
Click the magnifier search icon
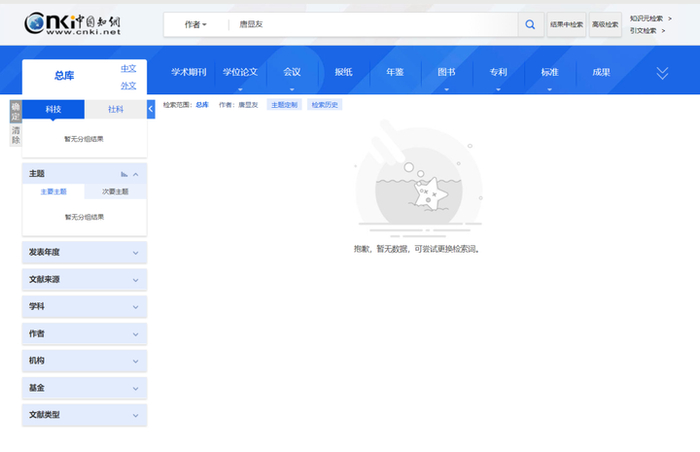(x=530, y=25)
